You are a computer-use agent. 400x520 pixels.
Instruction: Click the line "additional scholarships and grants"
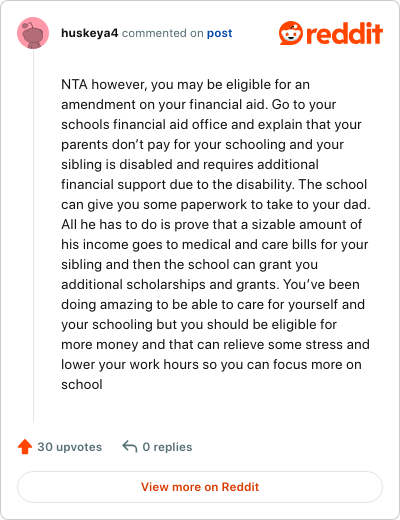point(169,284)
